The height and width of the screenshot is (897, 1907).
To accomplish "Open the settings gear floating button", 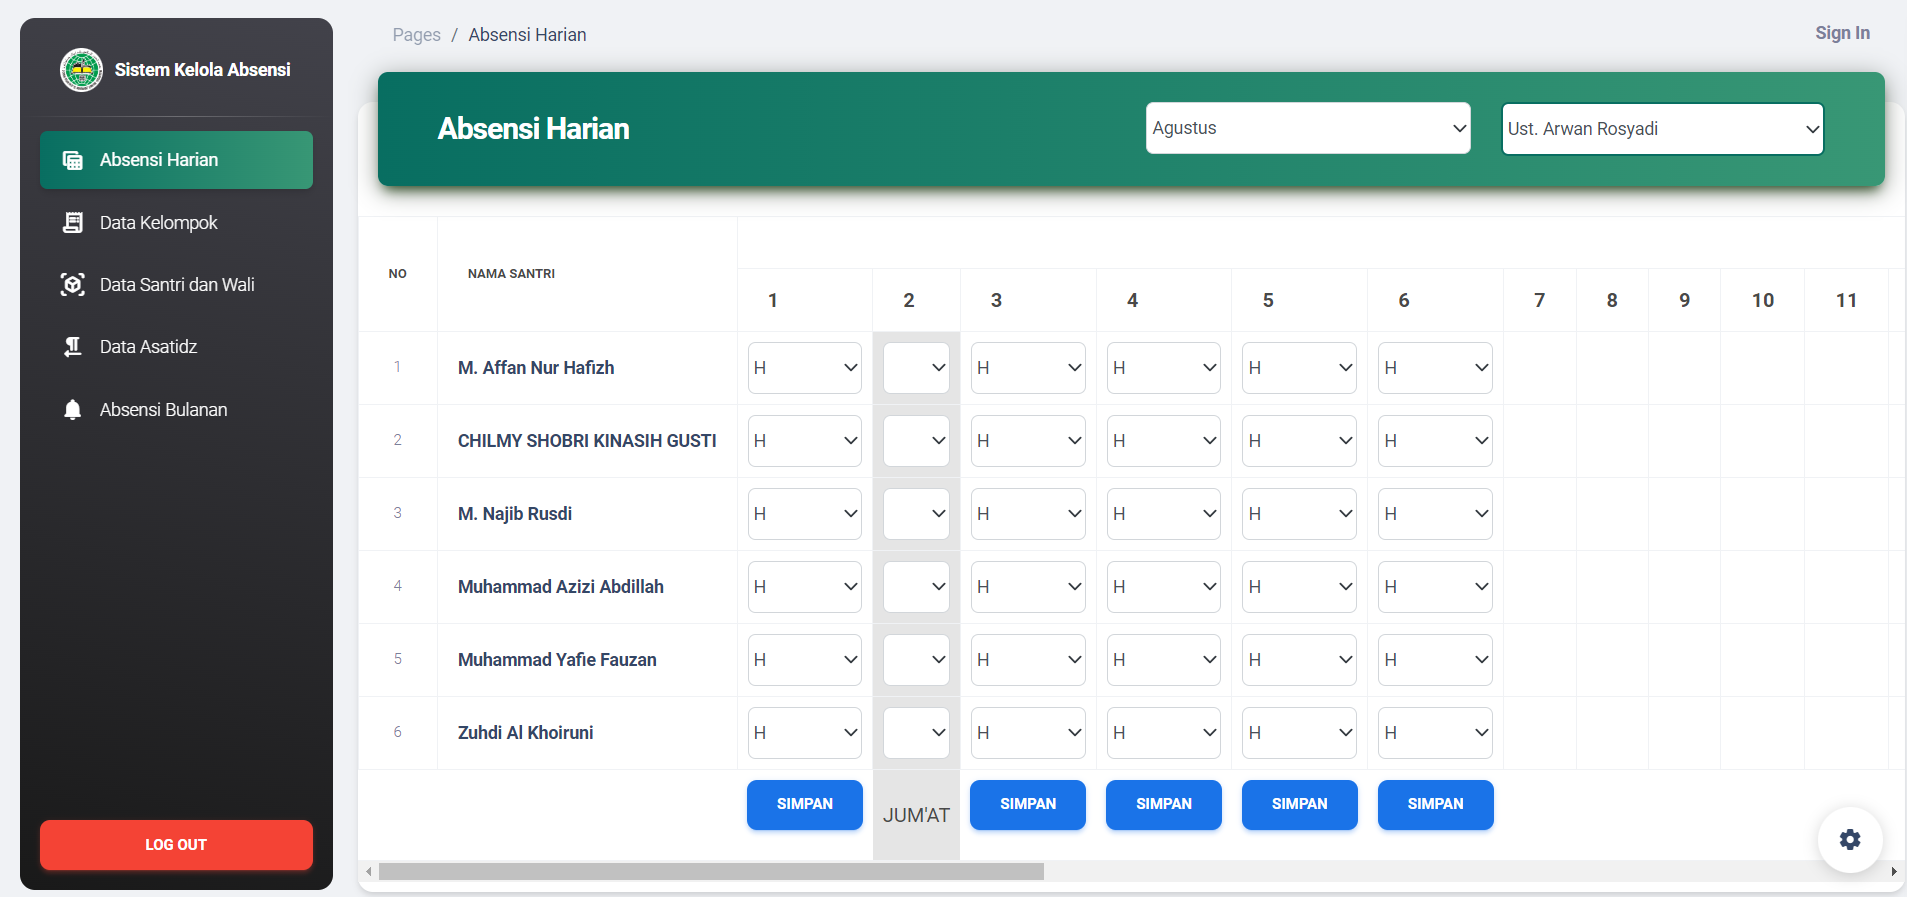I will [x=1849, y=839].
